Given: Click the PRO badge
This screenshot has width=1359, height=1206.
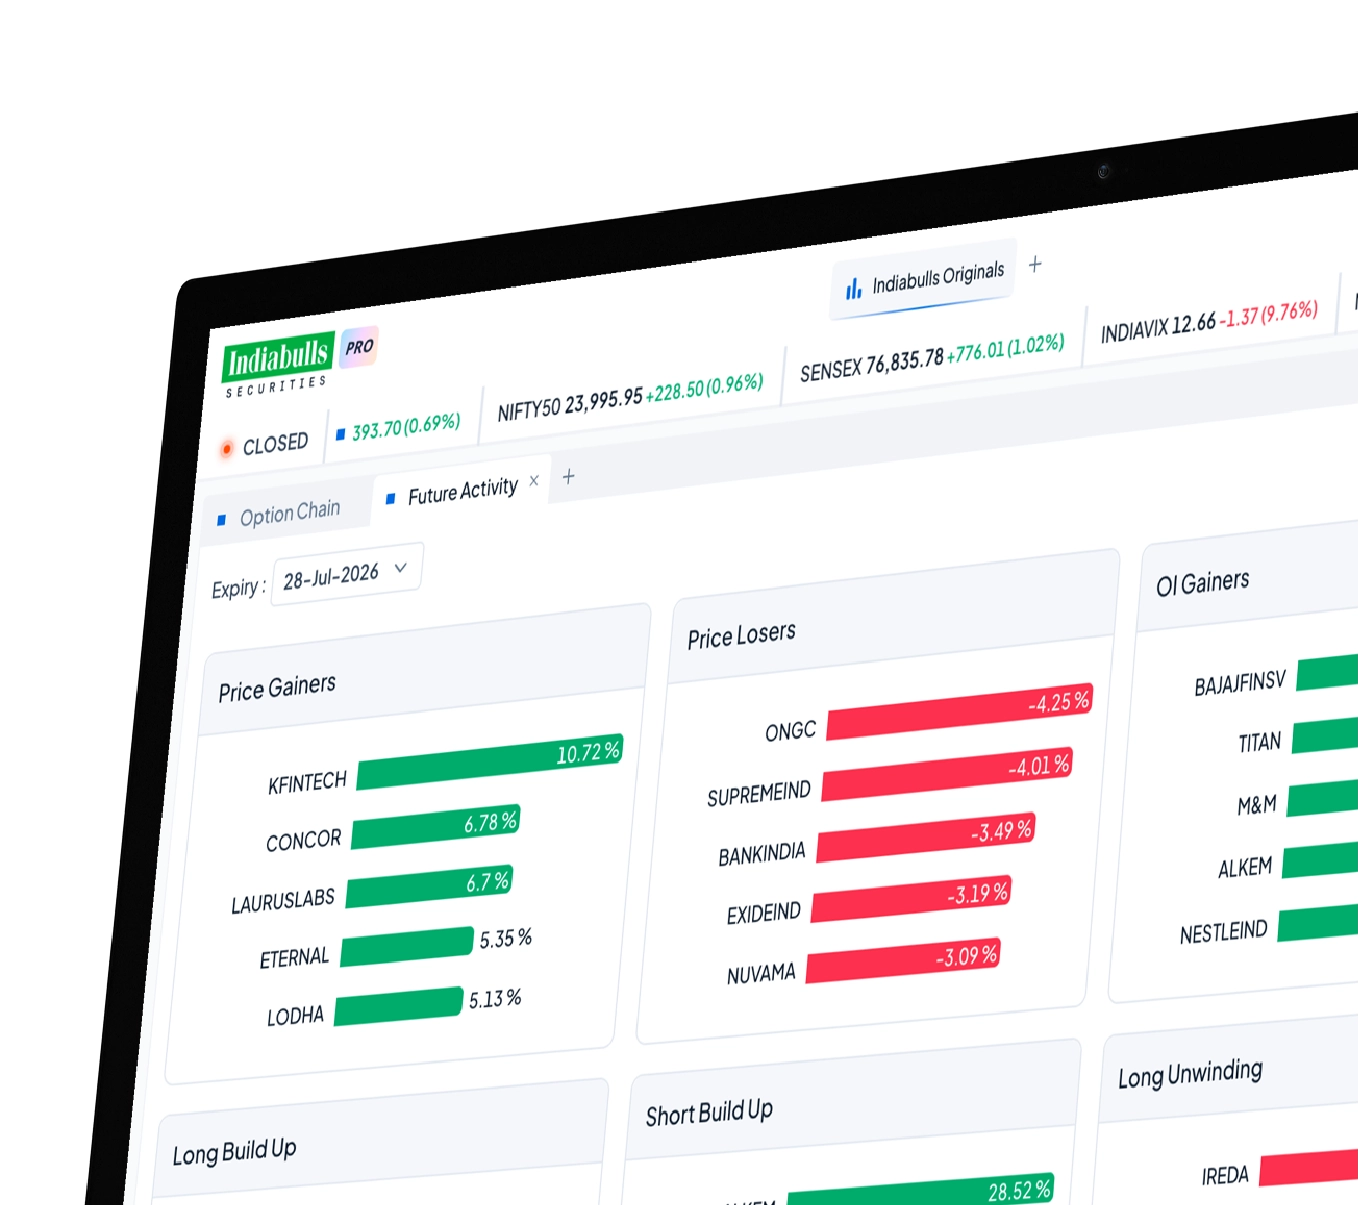Looking at the screenshot, I should click(x=359, y=347).
